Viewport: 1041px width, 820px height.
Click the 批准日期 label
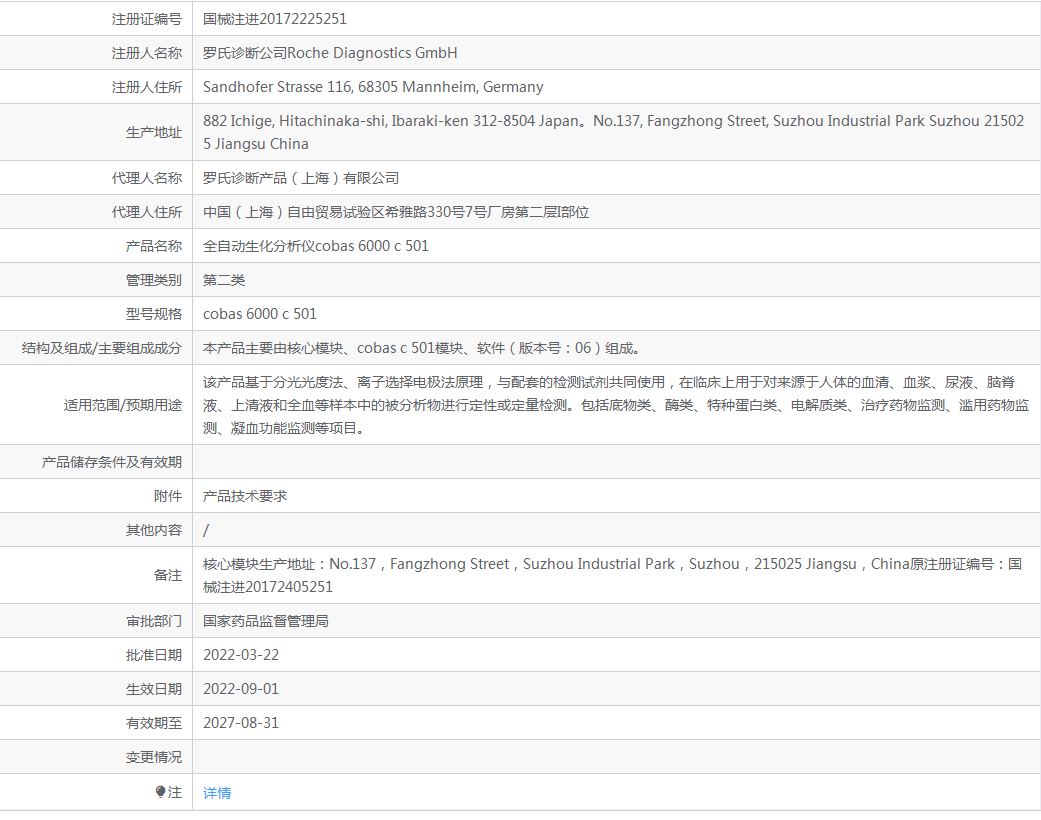pos(153,655)
